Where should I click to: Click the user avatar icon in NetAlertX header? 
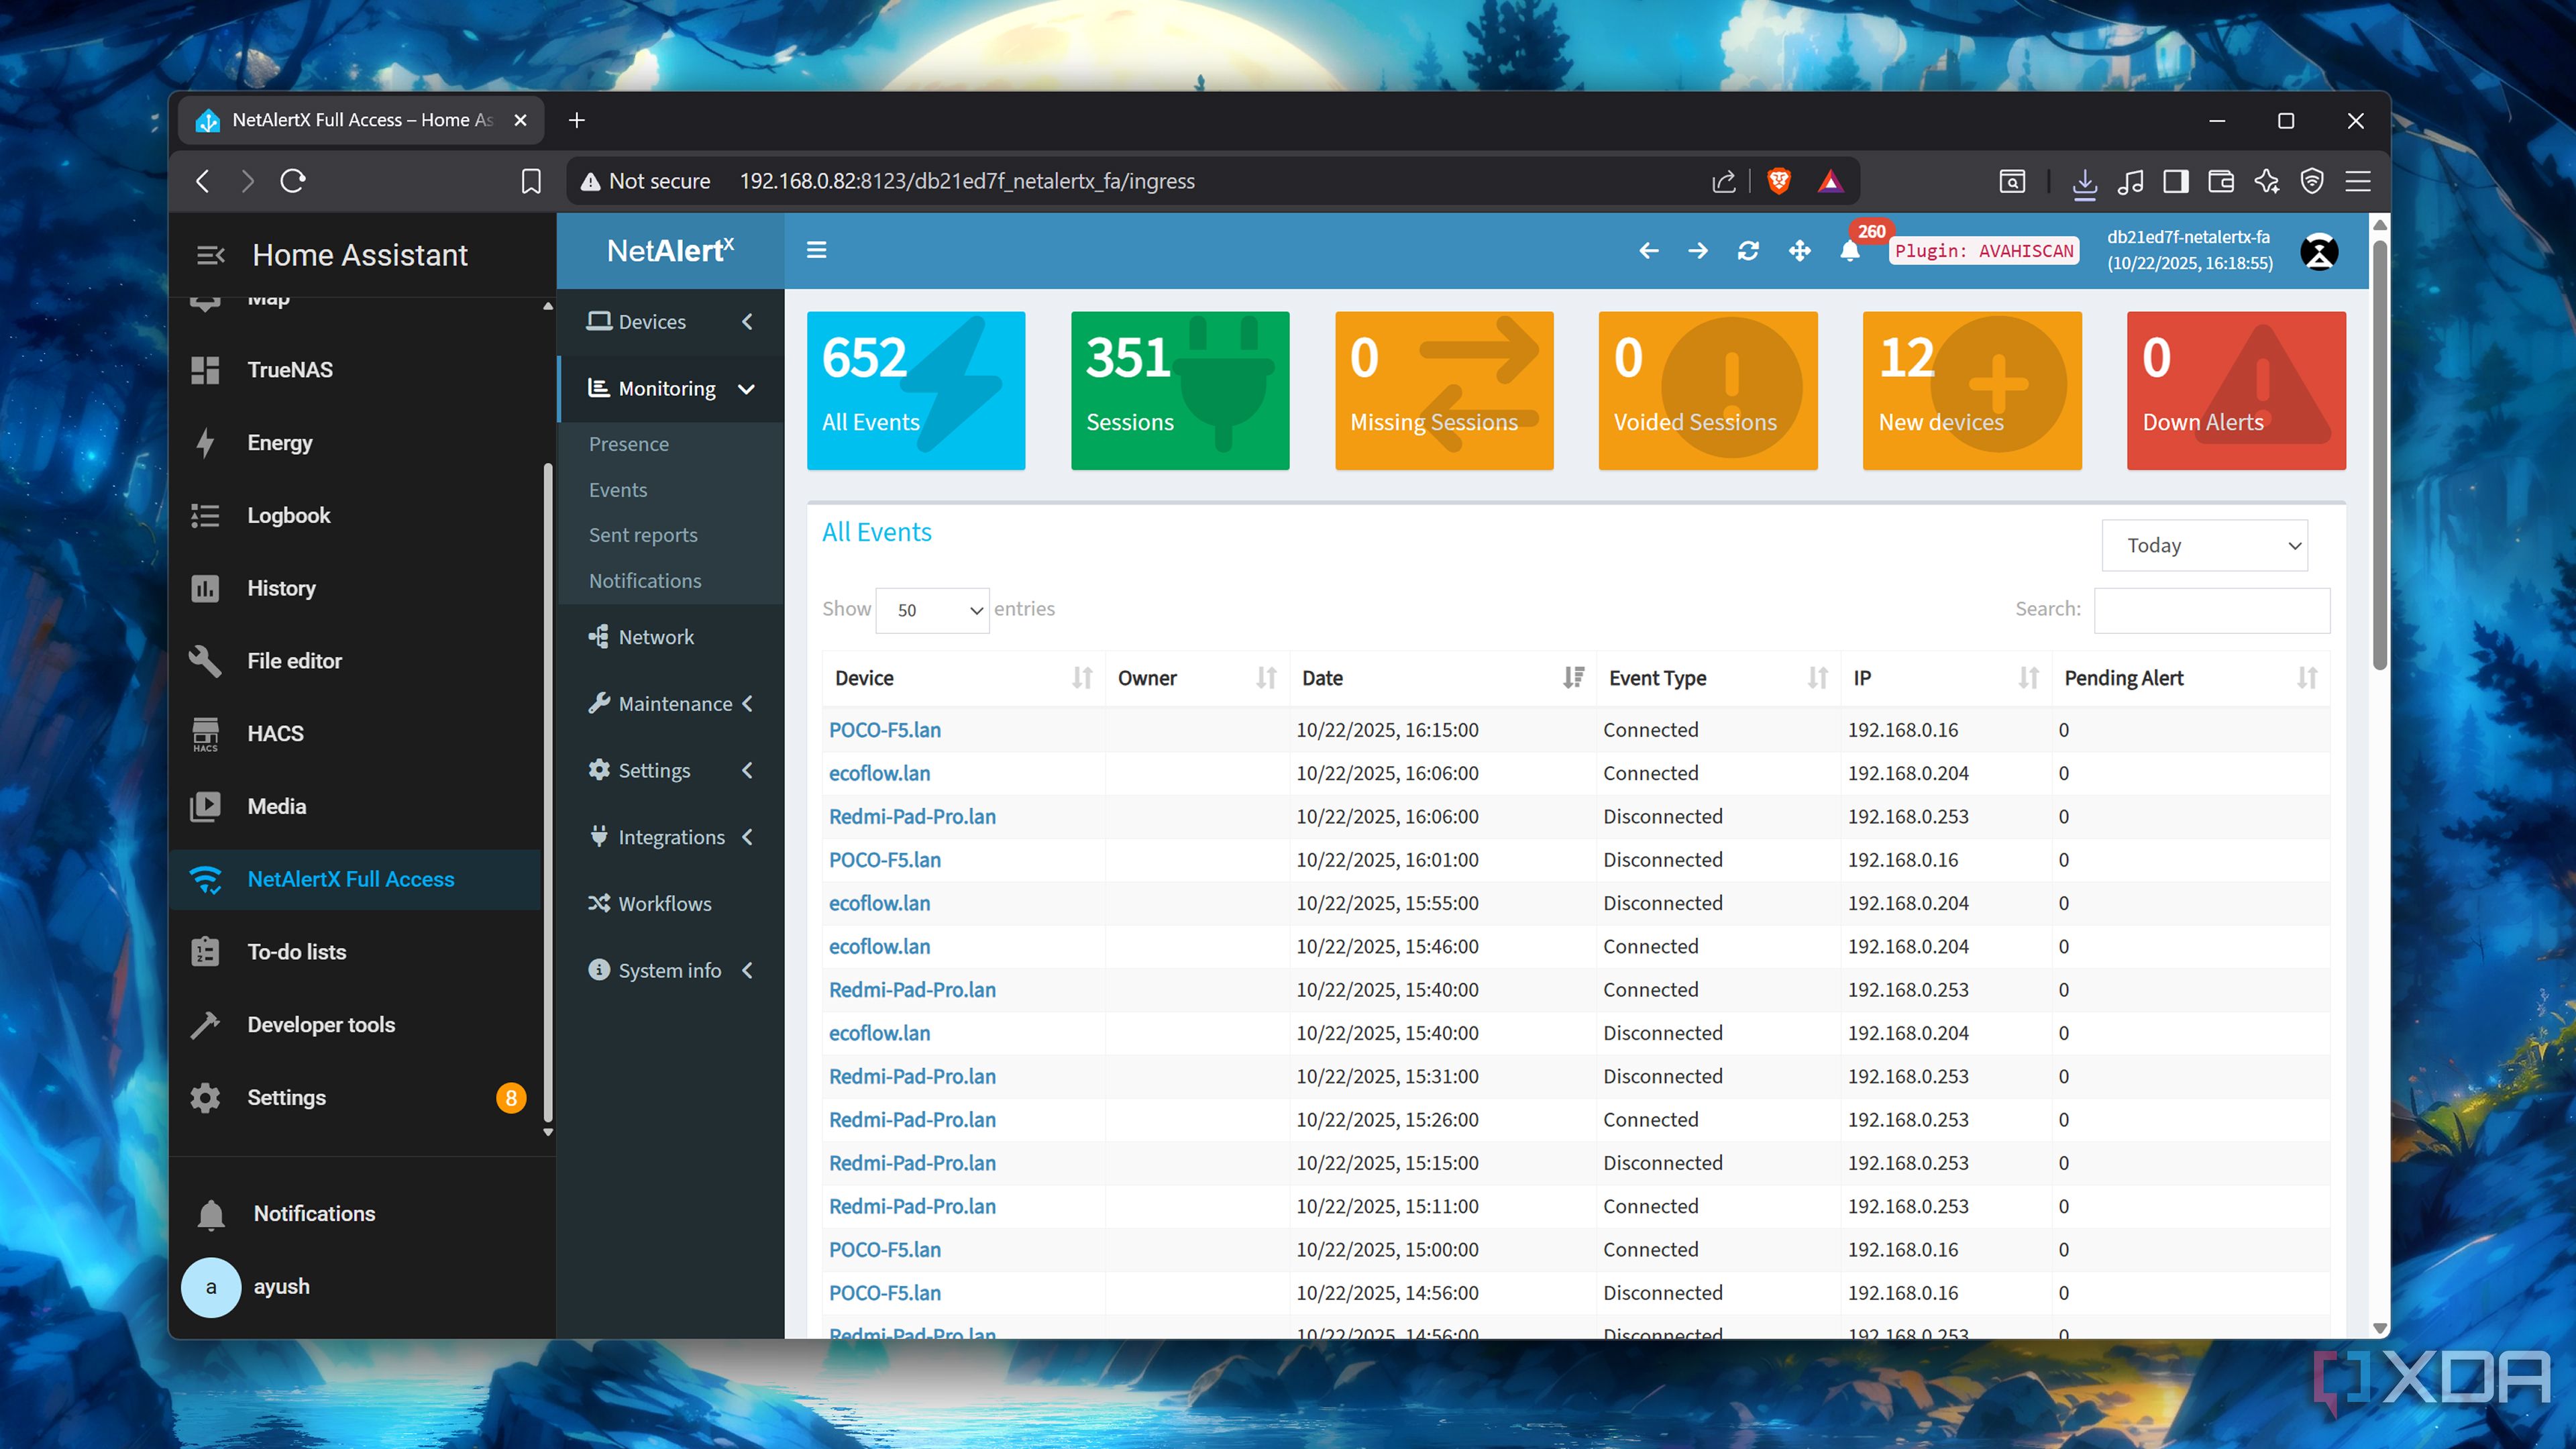(x=2319, y=251)
